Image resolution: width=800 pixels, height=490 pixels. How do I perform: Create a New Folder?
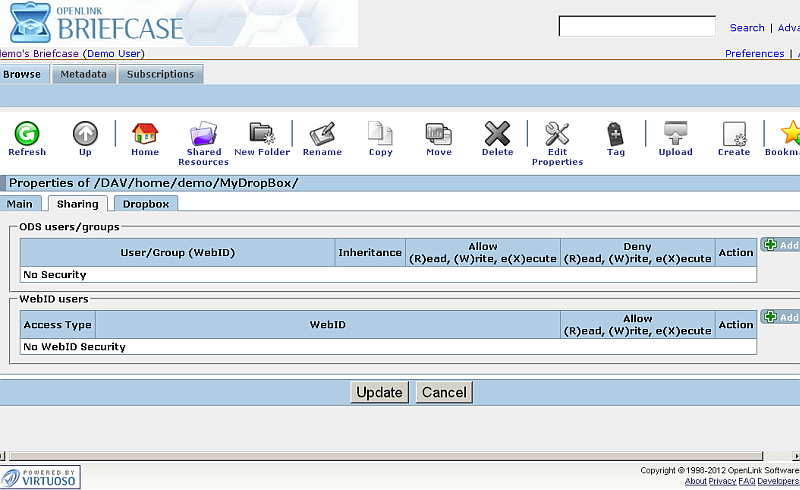tap(262, 134)
